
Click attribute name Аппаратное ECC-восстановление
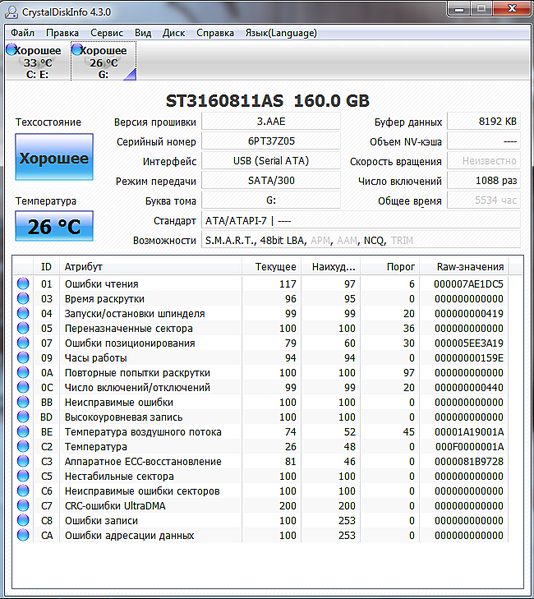click(x=143, y=461)
